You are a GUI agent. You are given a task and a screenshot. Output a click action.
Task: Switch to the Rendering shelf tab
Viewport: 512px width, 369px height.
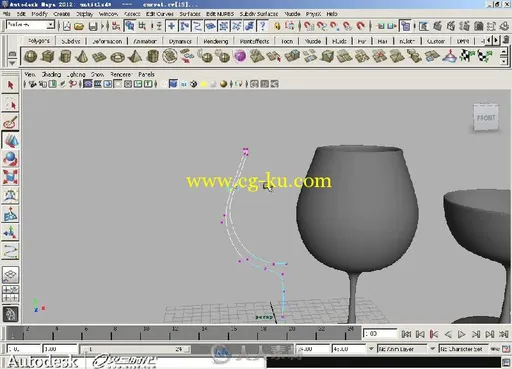tap(216, 41)
